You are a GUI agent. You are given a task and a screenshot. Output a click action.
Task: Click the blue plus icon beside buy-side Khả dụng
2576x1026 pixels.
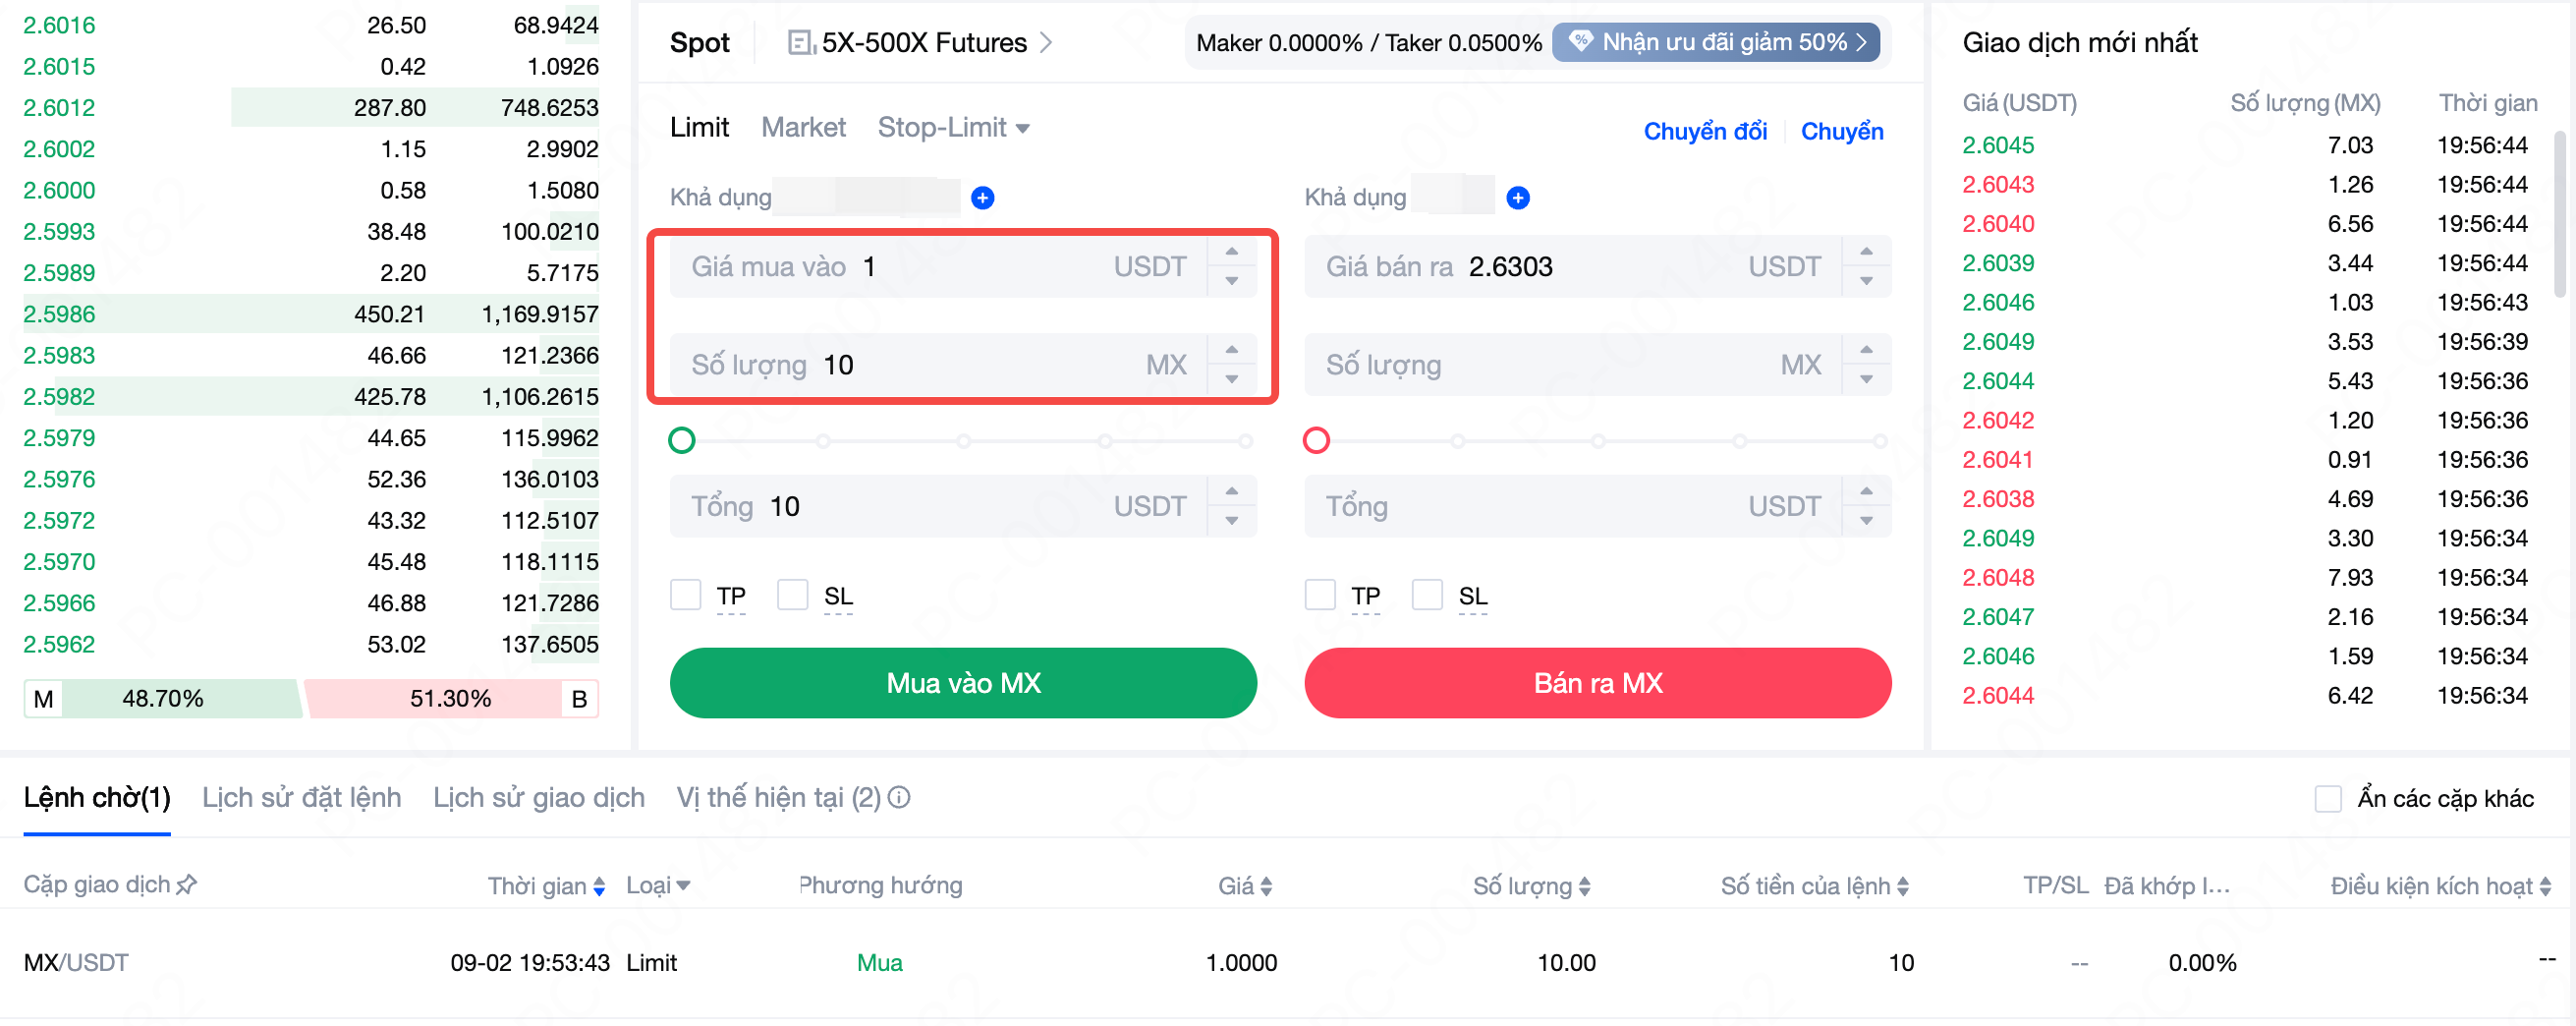[x=982, y=198]
